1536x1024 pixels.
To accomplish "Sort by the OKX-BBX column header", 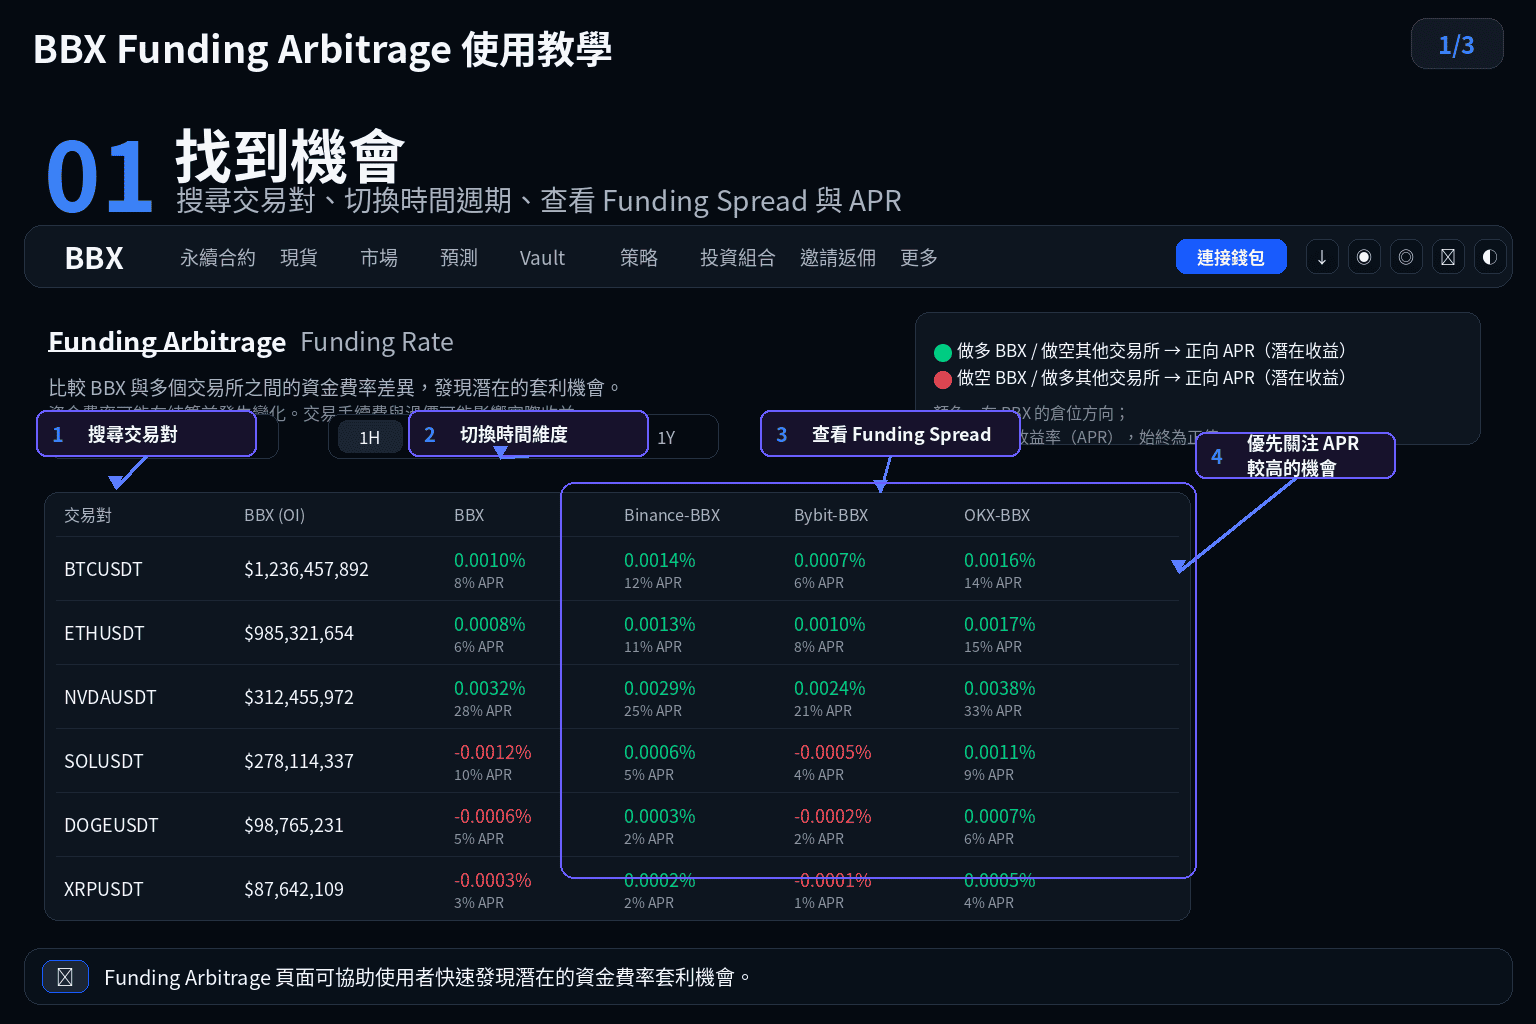I will pos(997,515).
